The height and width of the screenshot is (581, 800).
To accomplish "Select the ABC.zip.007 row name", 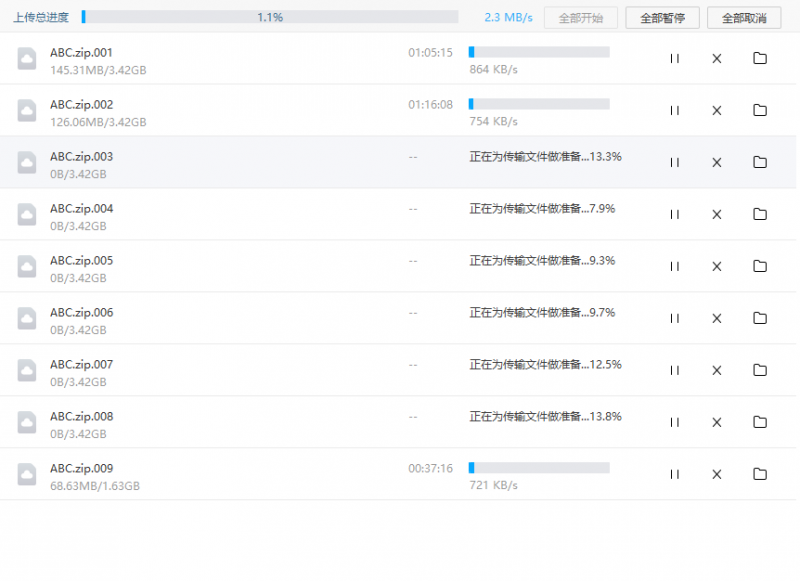I will 82,365.
